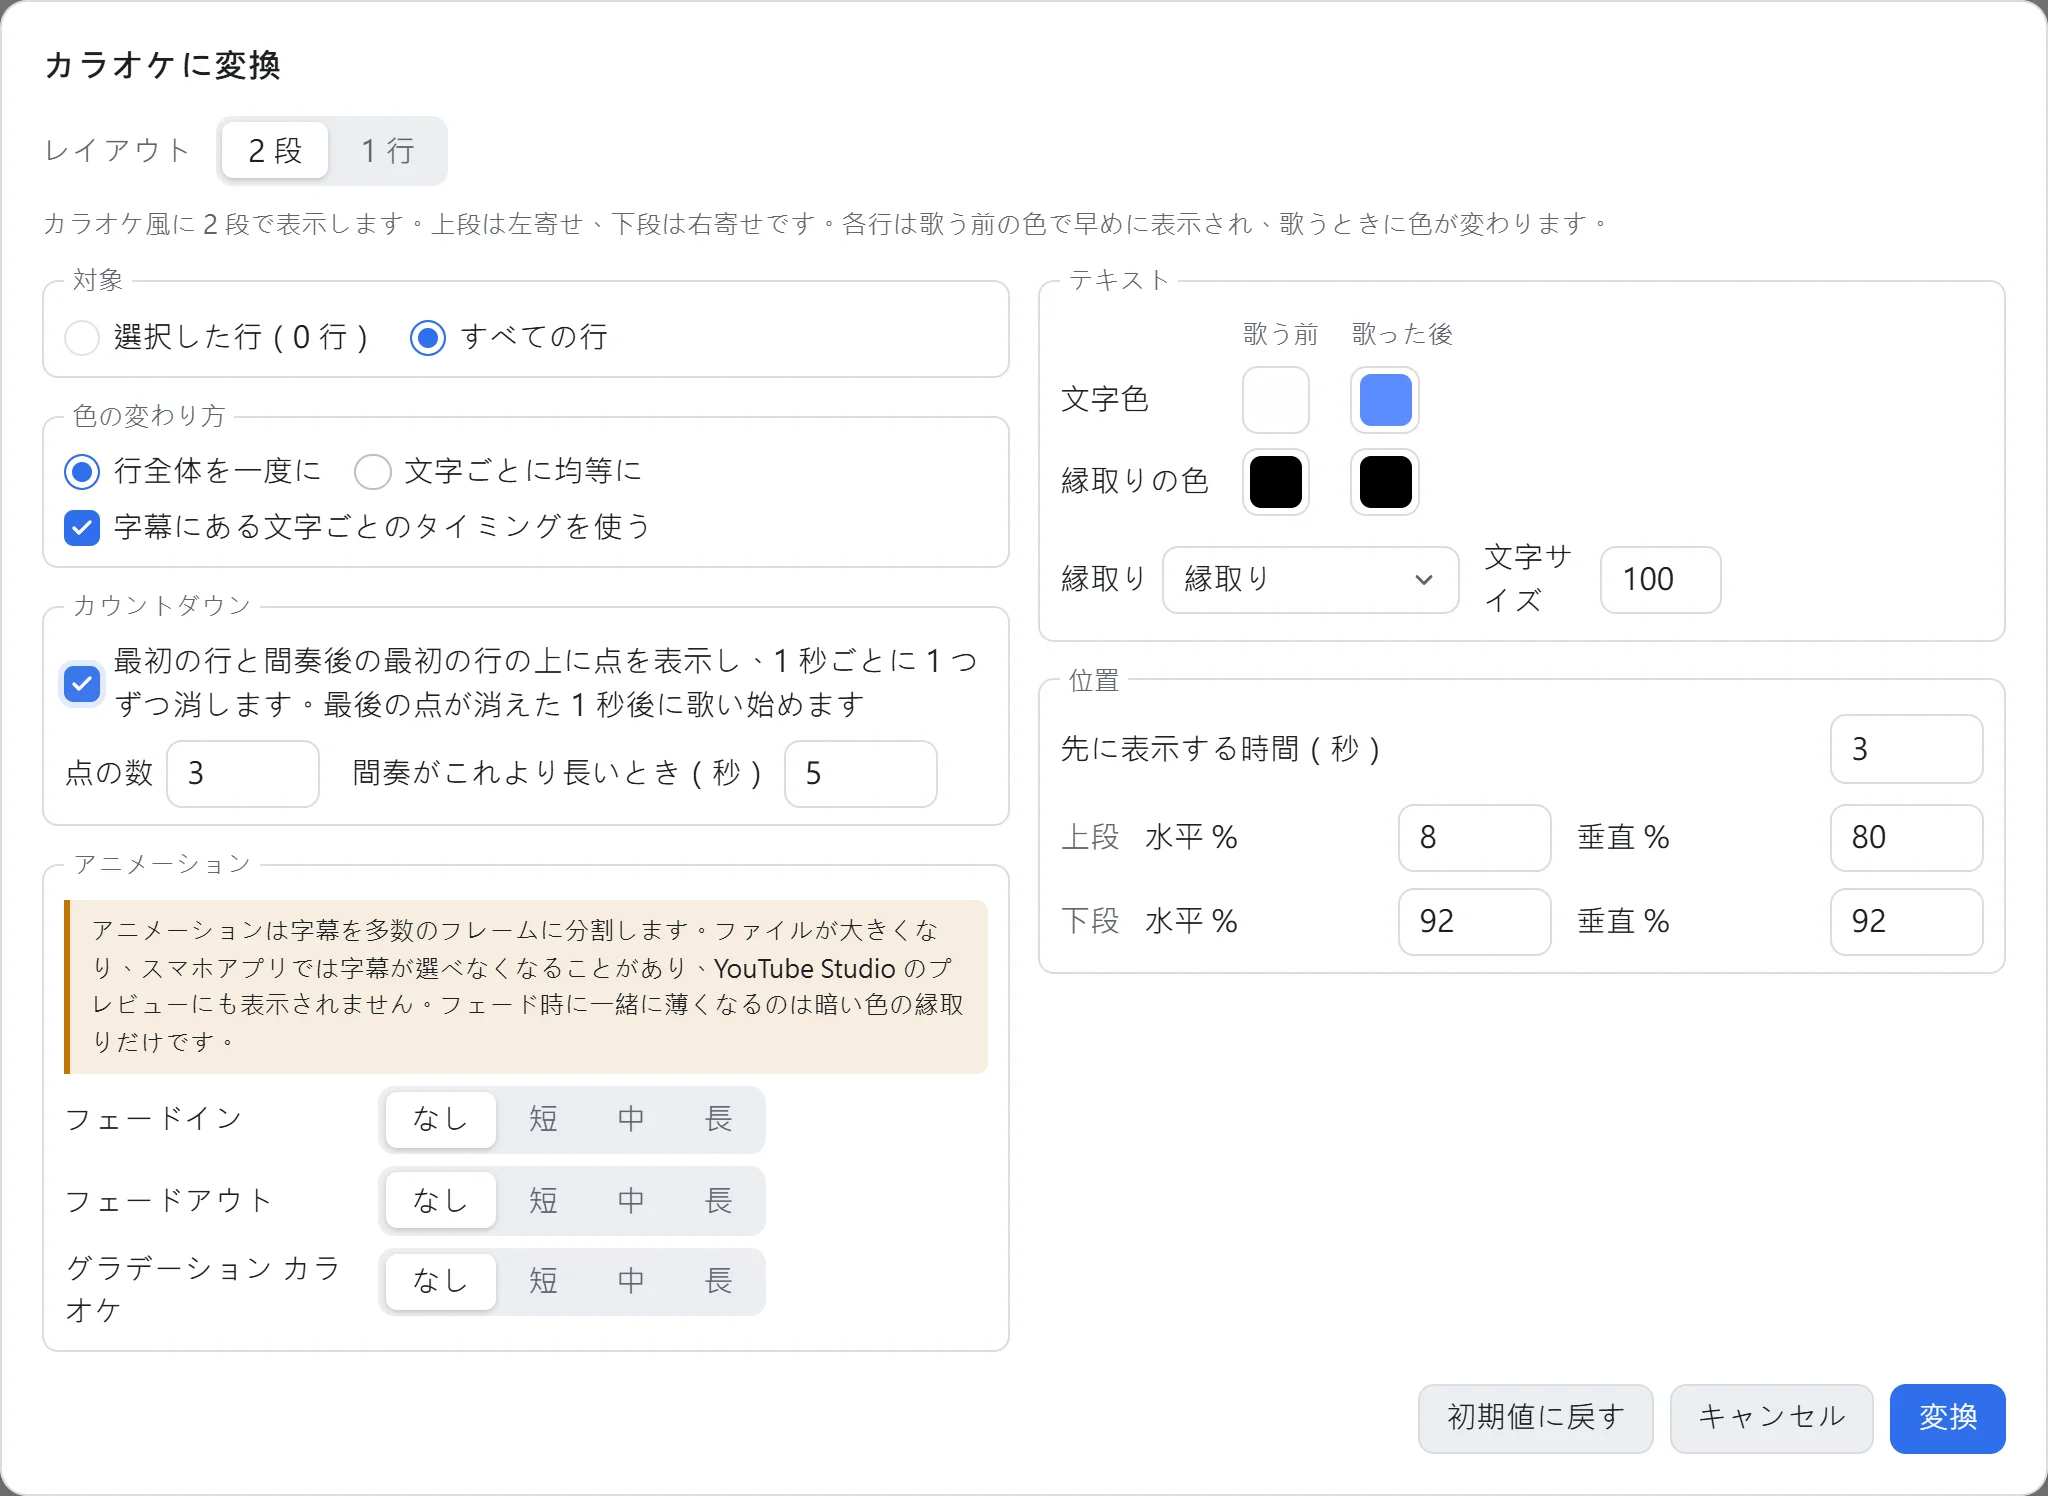The height and width of the screenshot is (1496, 2048).
Task: Edit the 下段 垂直 % field
Action: point(1906,922)
